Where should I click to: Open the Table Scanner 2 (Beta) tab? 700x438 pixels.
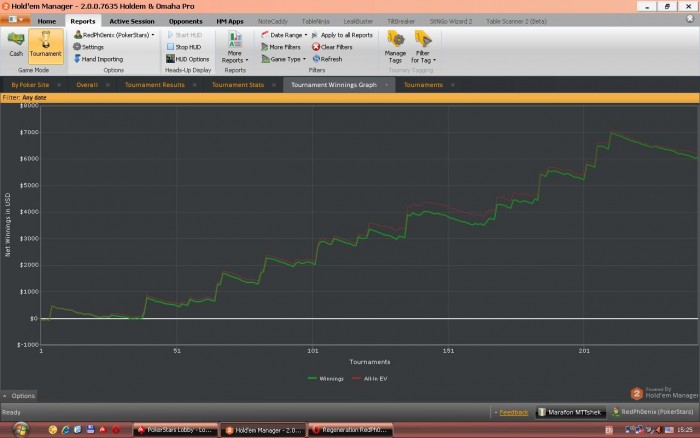[516, 21]
